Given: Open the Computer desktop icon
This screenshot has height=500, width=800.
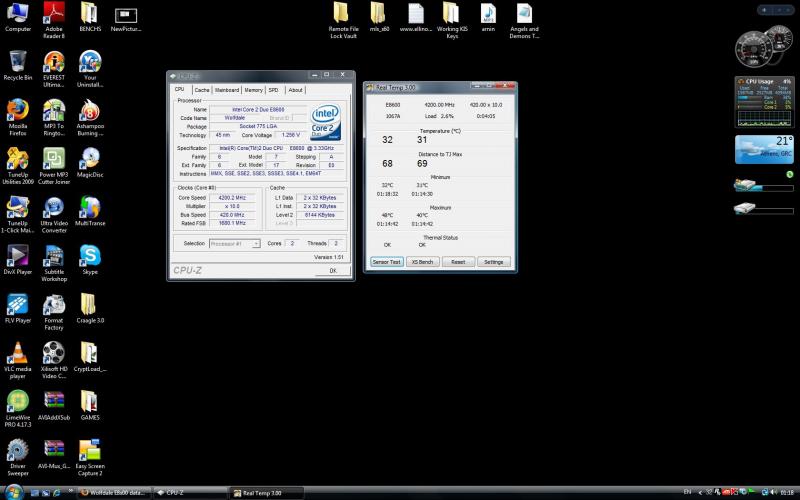Looking at the screenshot, I should (x=18, y=17).
